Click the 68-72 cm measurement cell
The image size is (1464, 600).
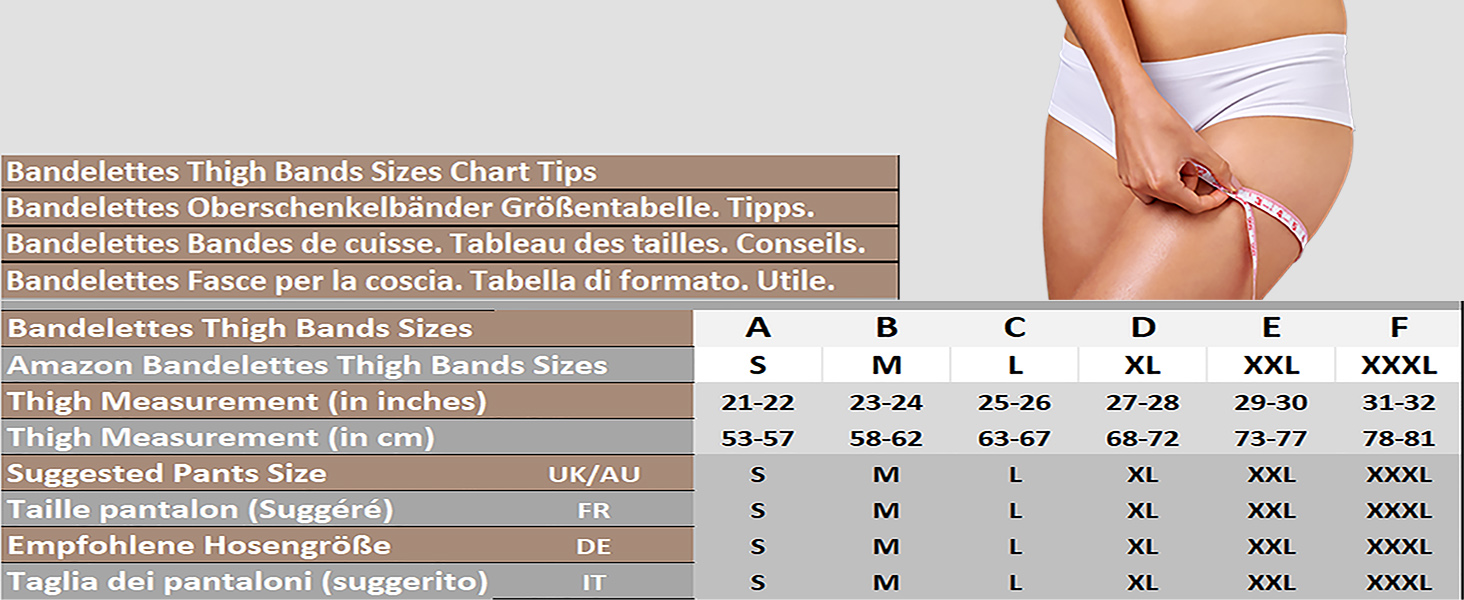pyautogui.click(x=1142, y=439)
